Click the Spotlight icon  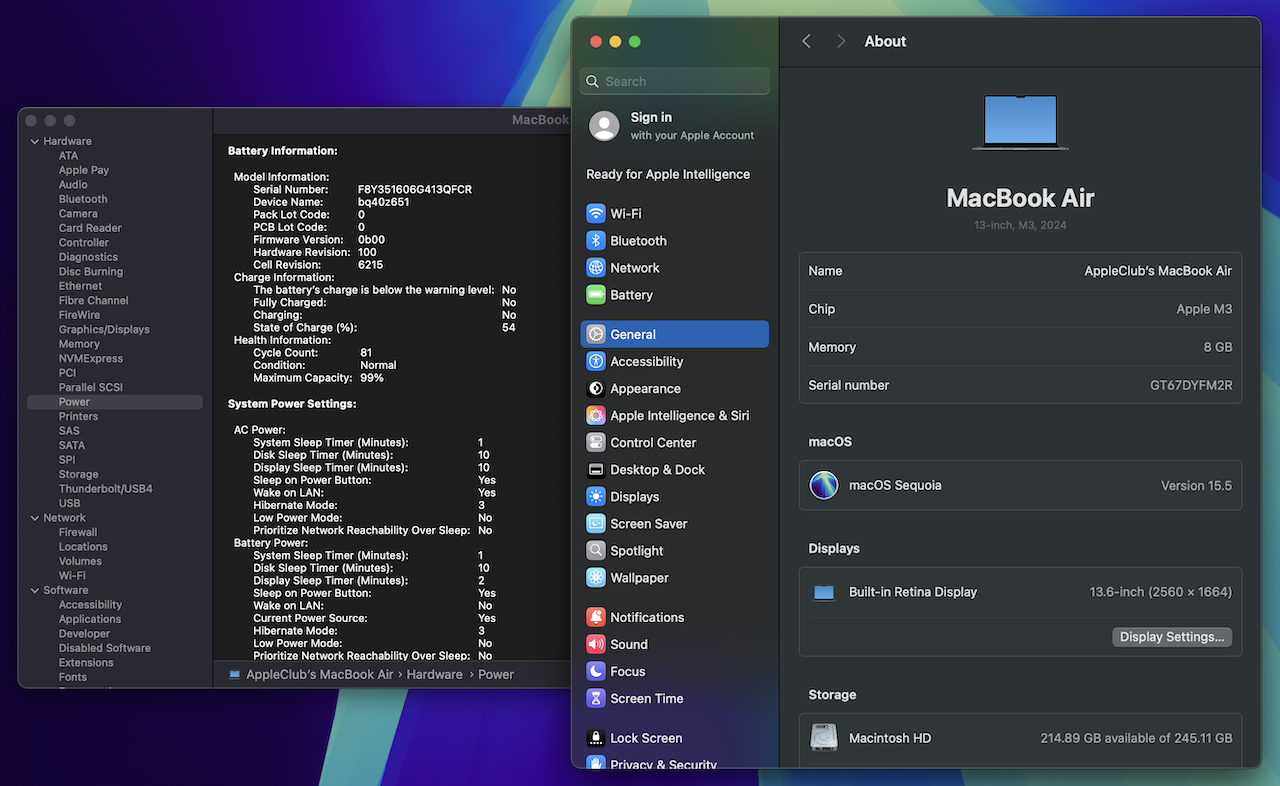coord(596,550)
